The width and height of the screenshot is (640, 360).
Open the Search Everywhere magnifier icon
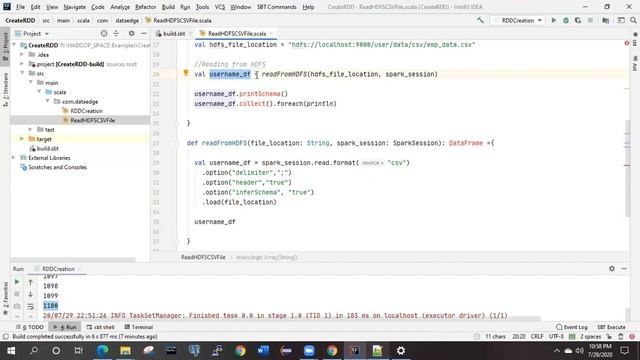click(633, 20)
